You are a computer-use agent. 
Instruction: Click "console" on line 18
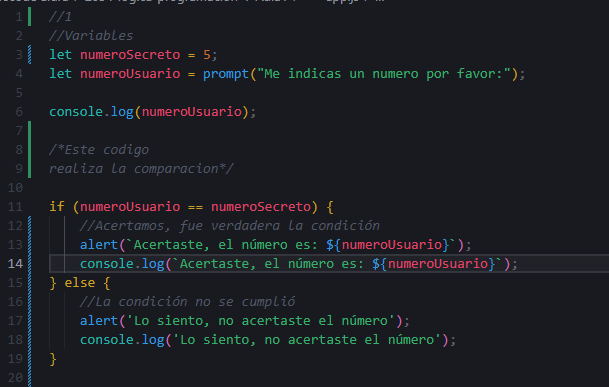pos(106,340)
